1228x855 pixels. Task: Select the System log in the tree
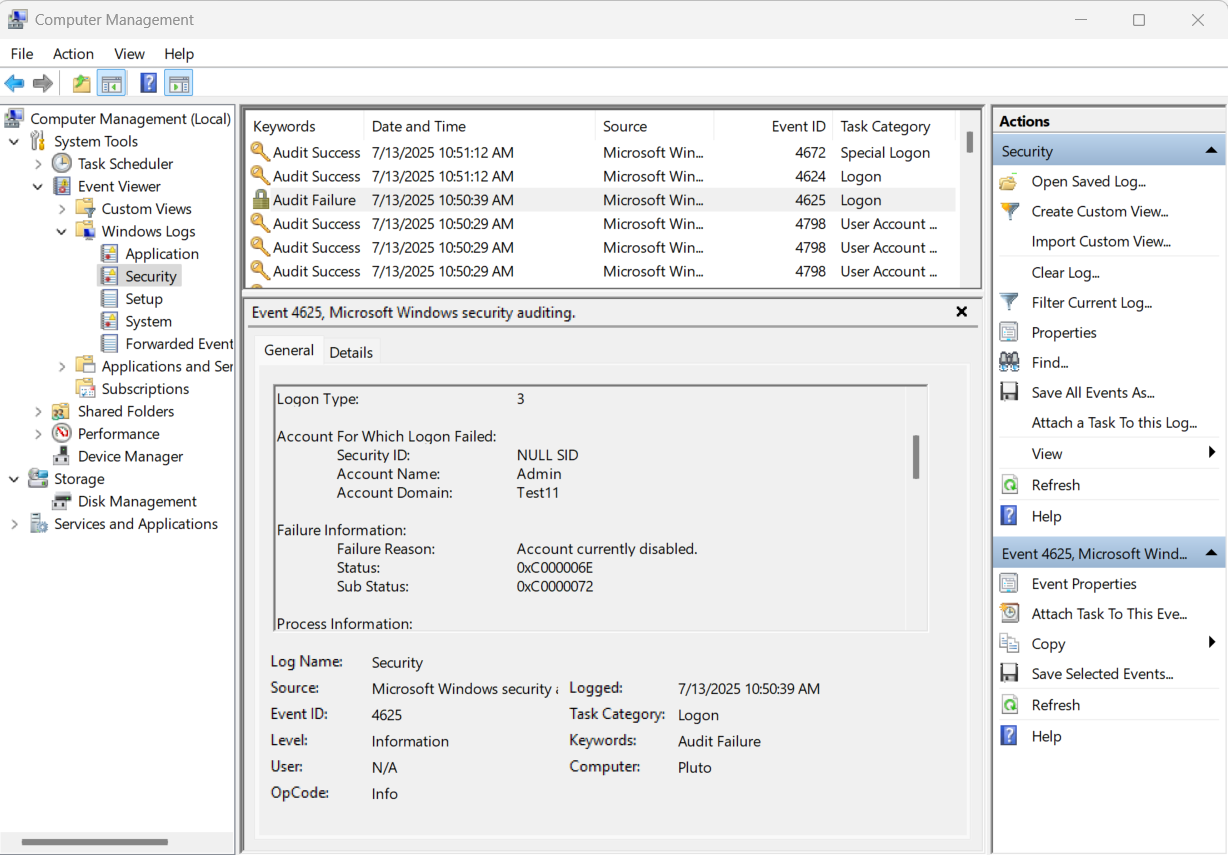148,322
